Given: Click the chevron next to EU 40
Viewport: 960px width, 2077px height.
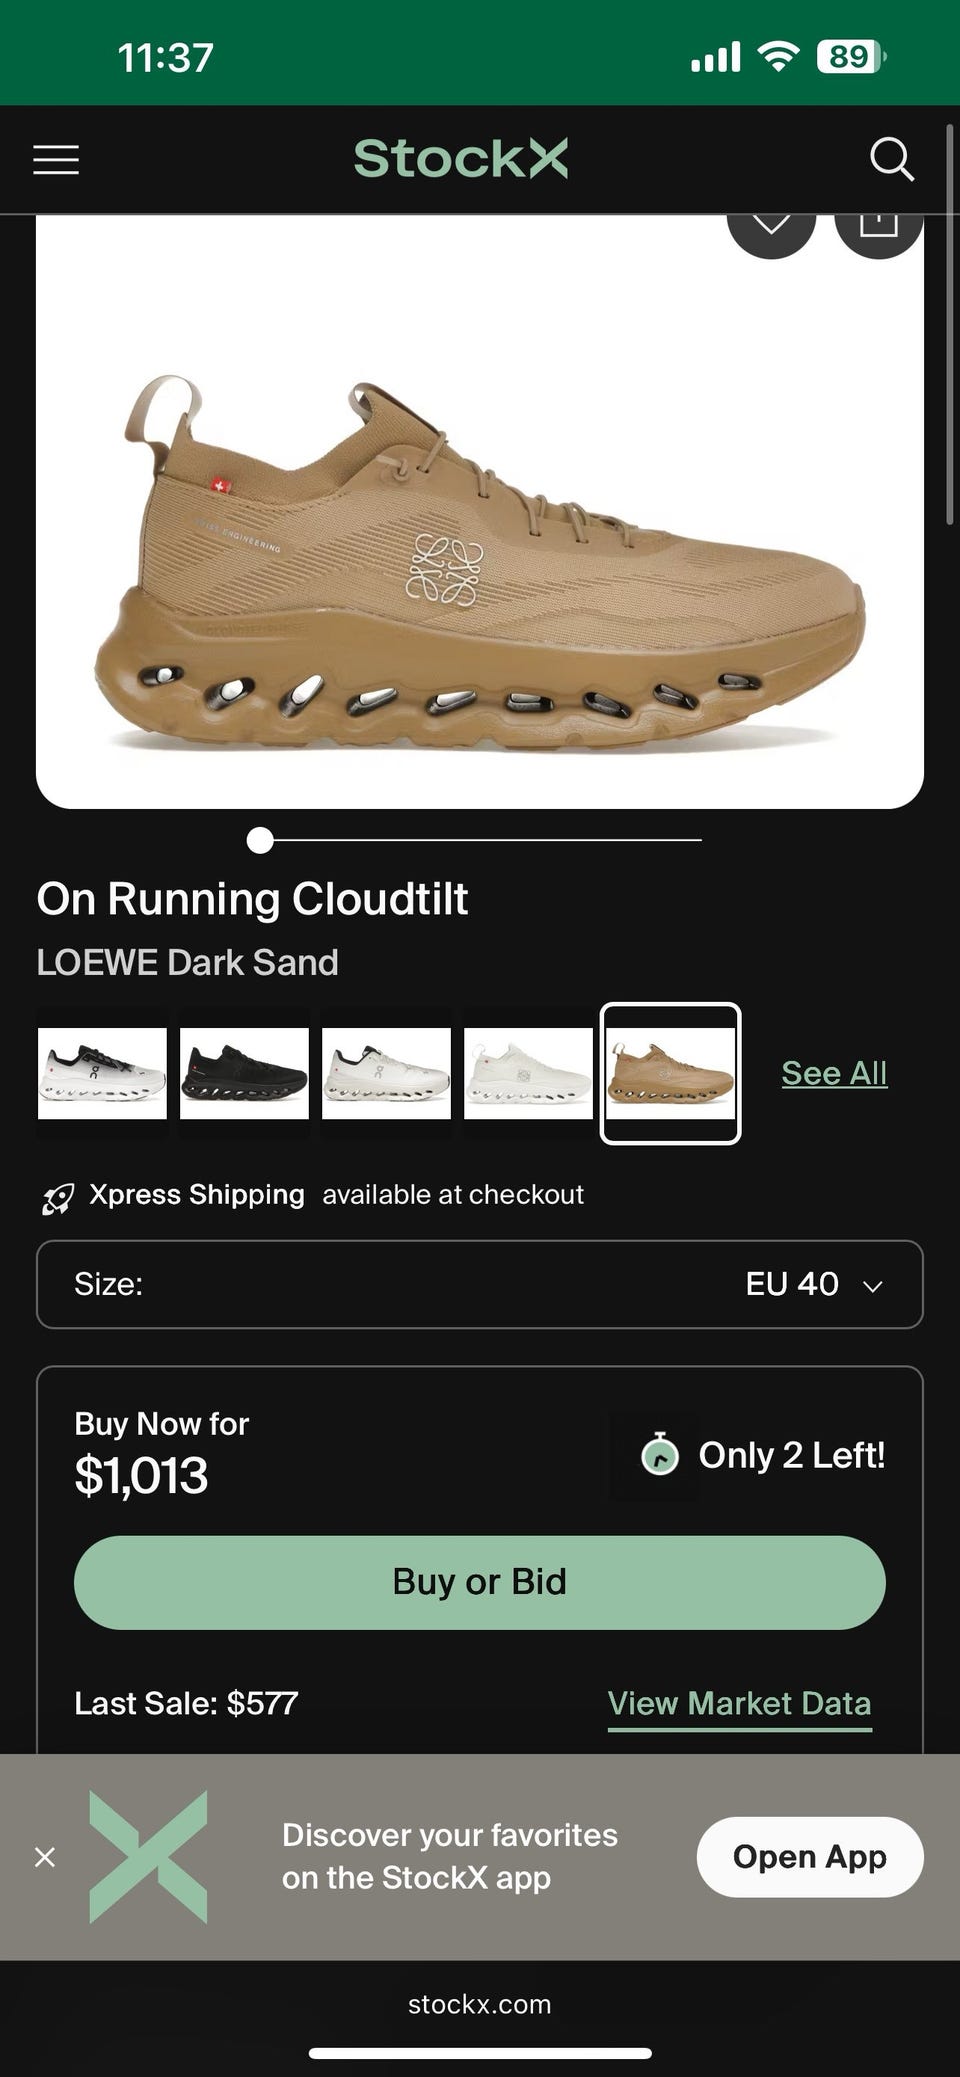Looking at the screenshot, I should (x=872, y=1286).
